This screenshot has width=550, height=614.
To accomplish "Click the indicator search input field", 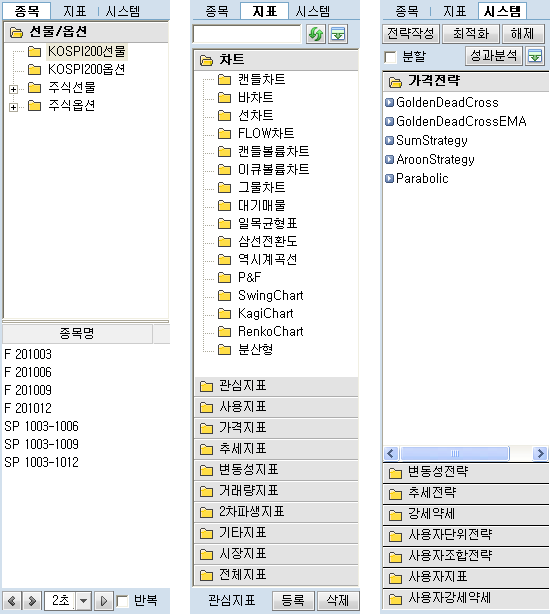I will coord(247,34).
